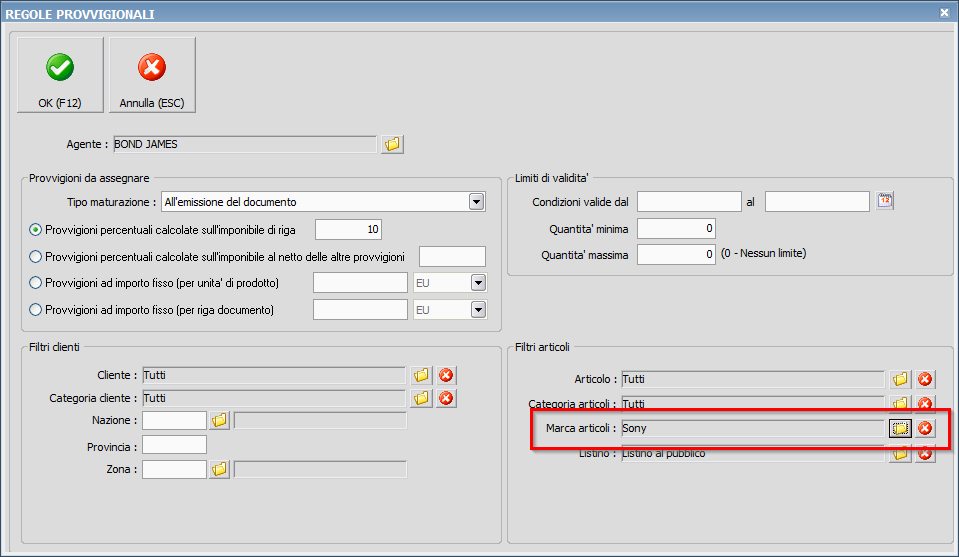Image resolution: width=959 pixels, height=557 pixels.
Task: Open the Articolo lookup folder icon
Action: coord(900,379)
